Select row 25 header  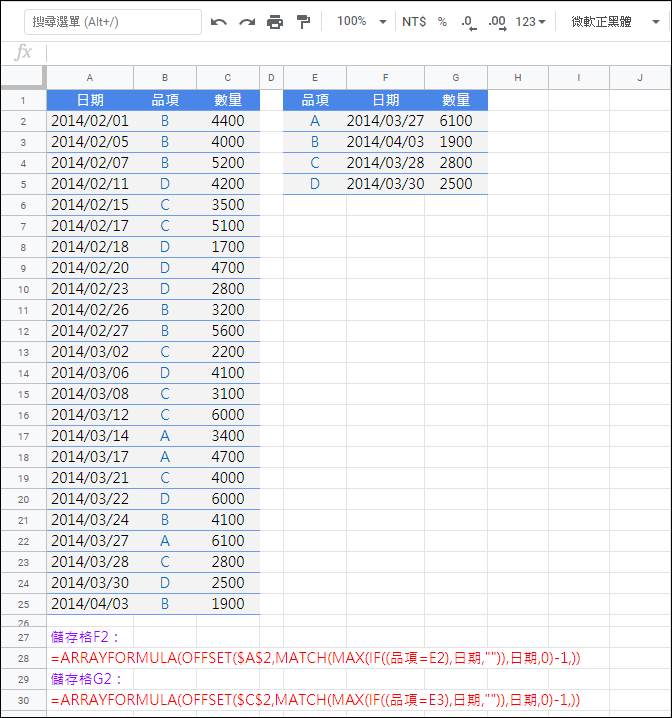(23, 604)
